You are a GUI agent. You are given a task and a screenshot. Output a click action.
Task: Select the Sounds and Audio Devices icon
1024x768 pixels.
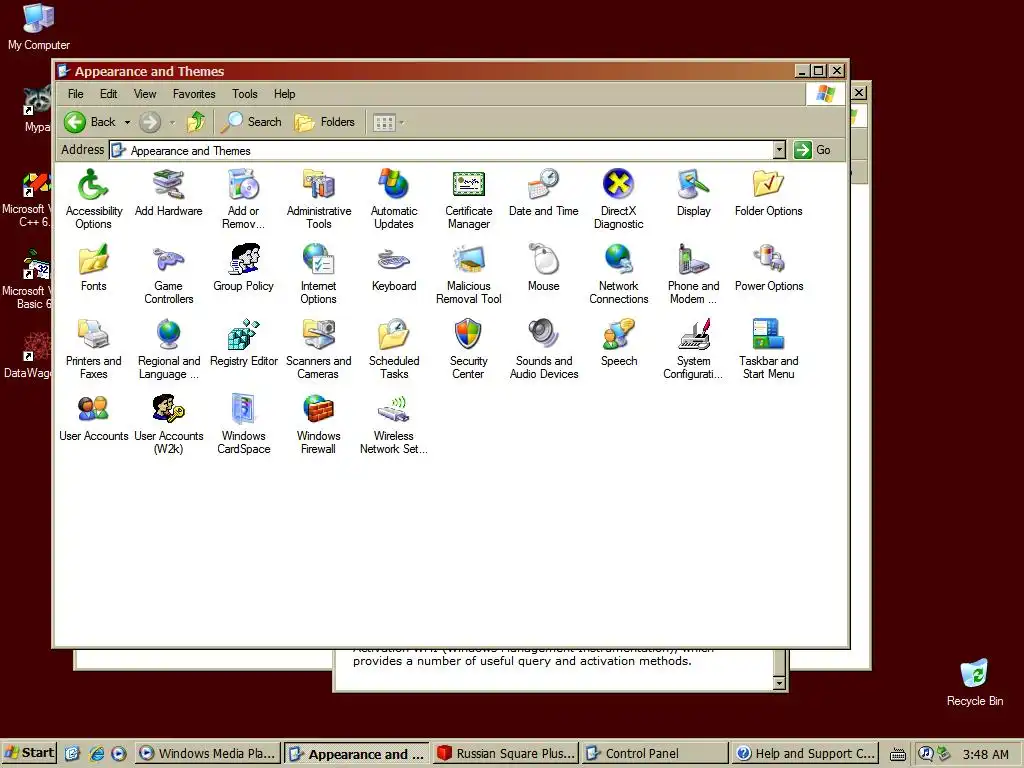click(x=543, y=349)
